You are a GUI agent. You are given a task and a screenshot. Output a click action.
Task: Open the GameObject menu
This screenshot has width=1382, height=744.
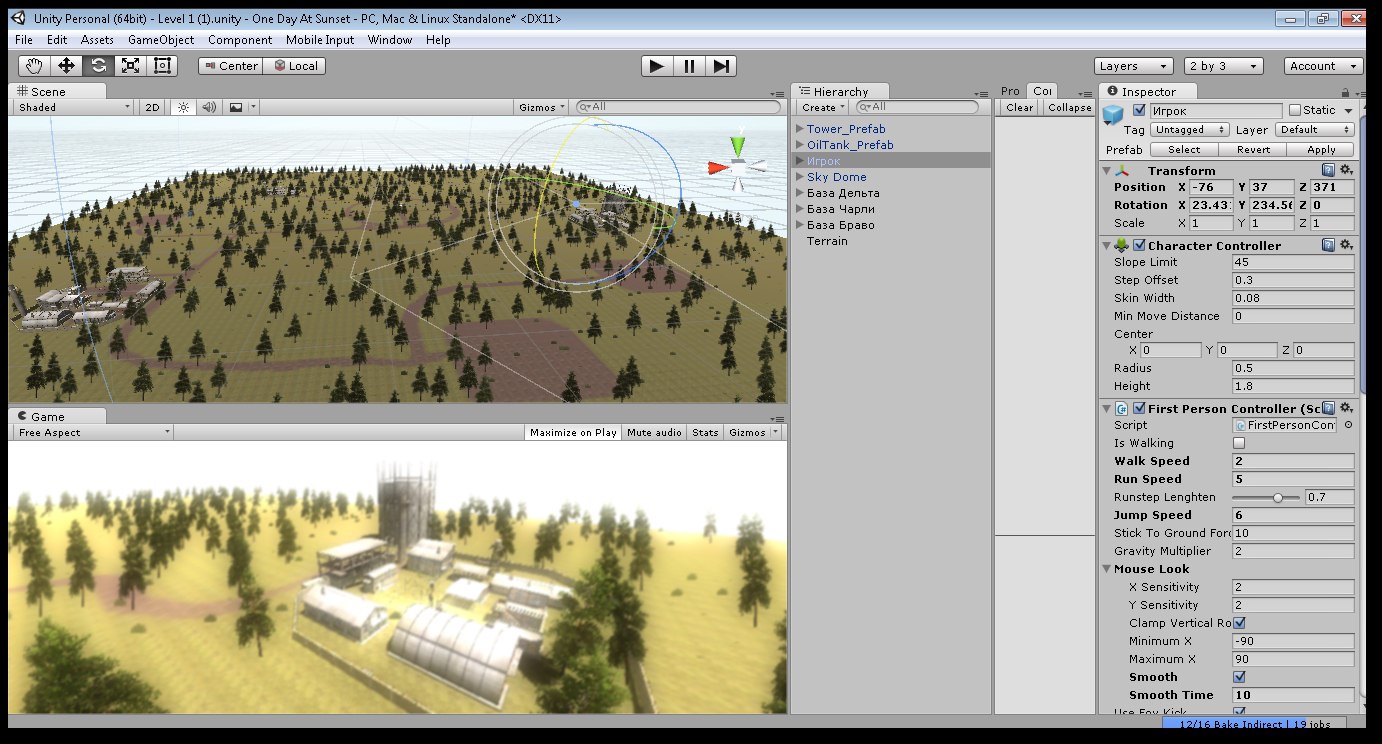pyautogui.click(x=161, y=40)
